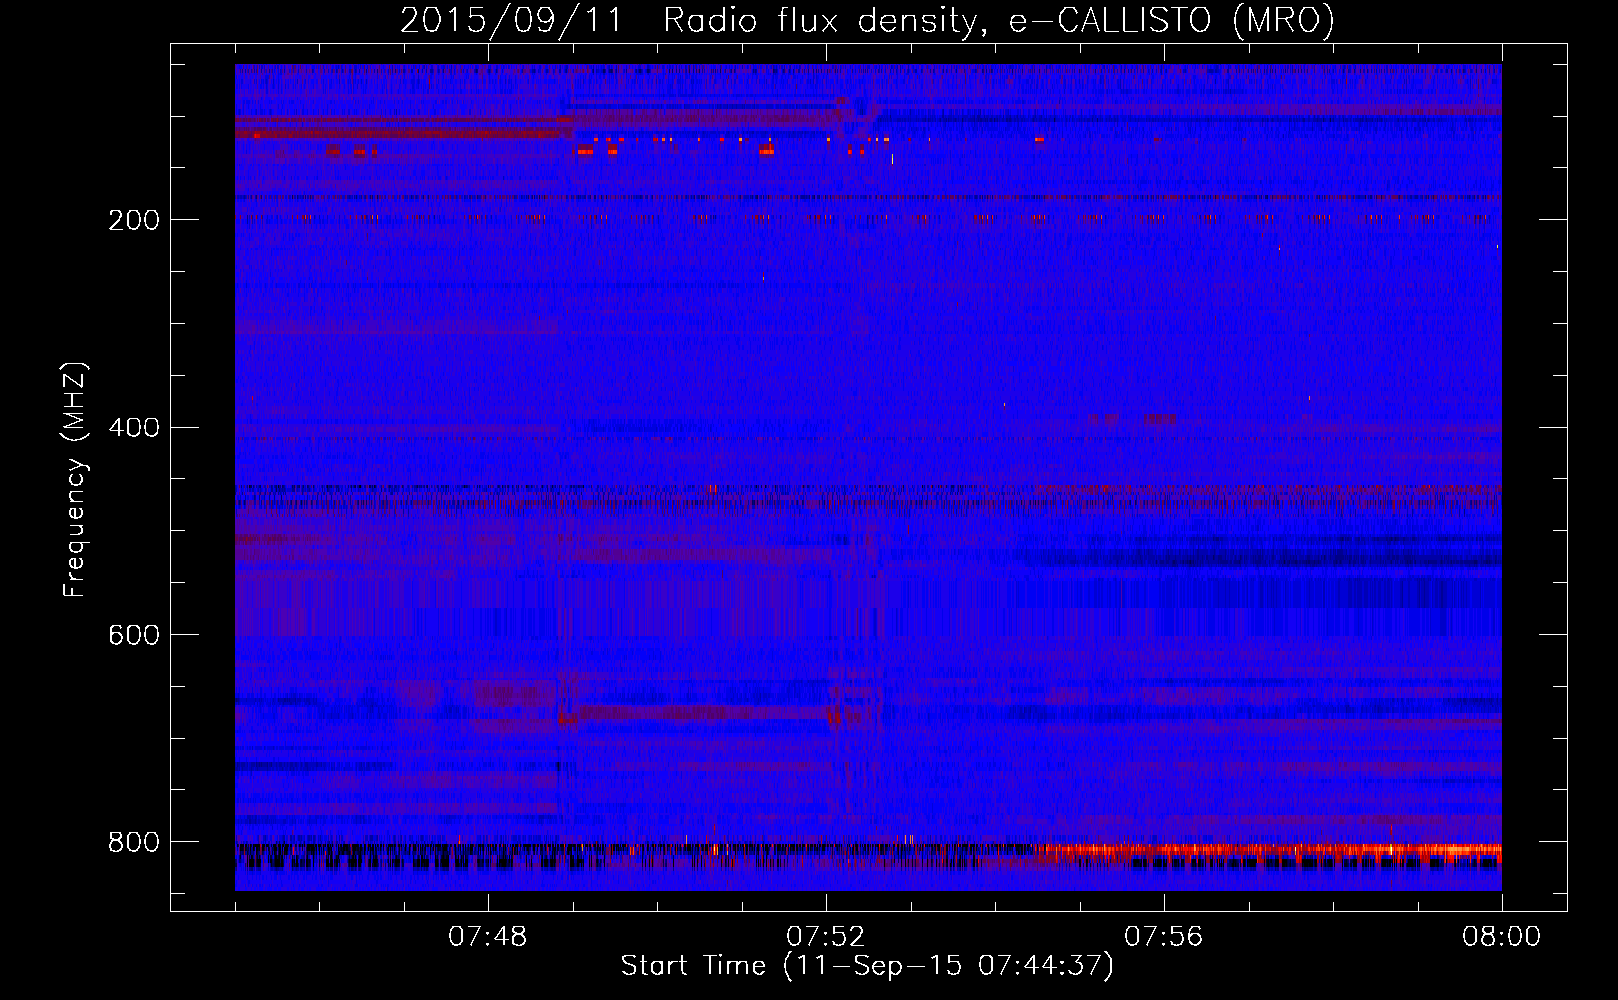The width and height of the screenshot is (1618, 1000).
Task: Click the red horizontal band near 680 MHz
Action: coord(705,714)
